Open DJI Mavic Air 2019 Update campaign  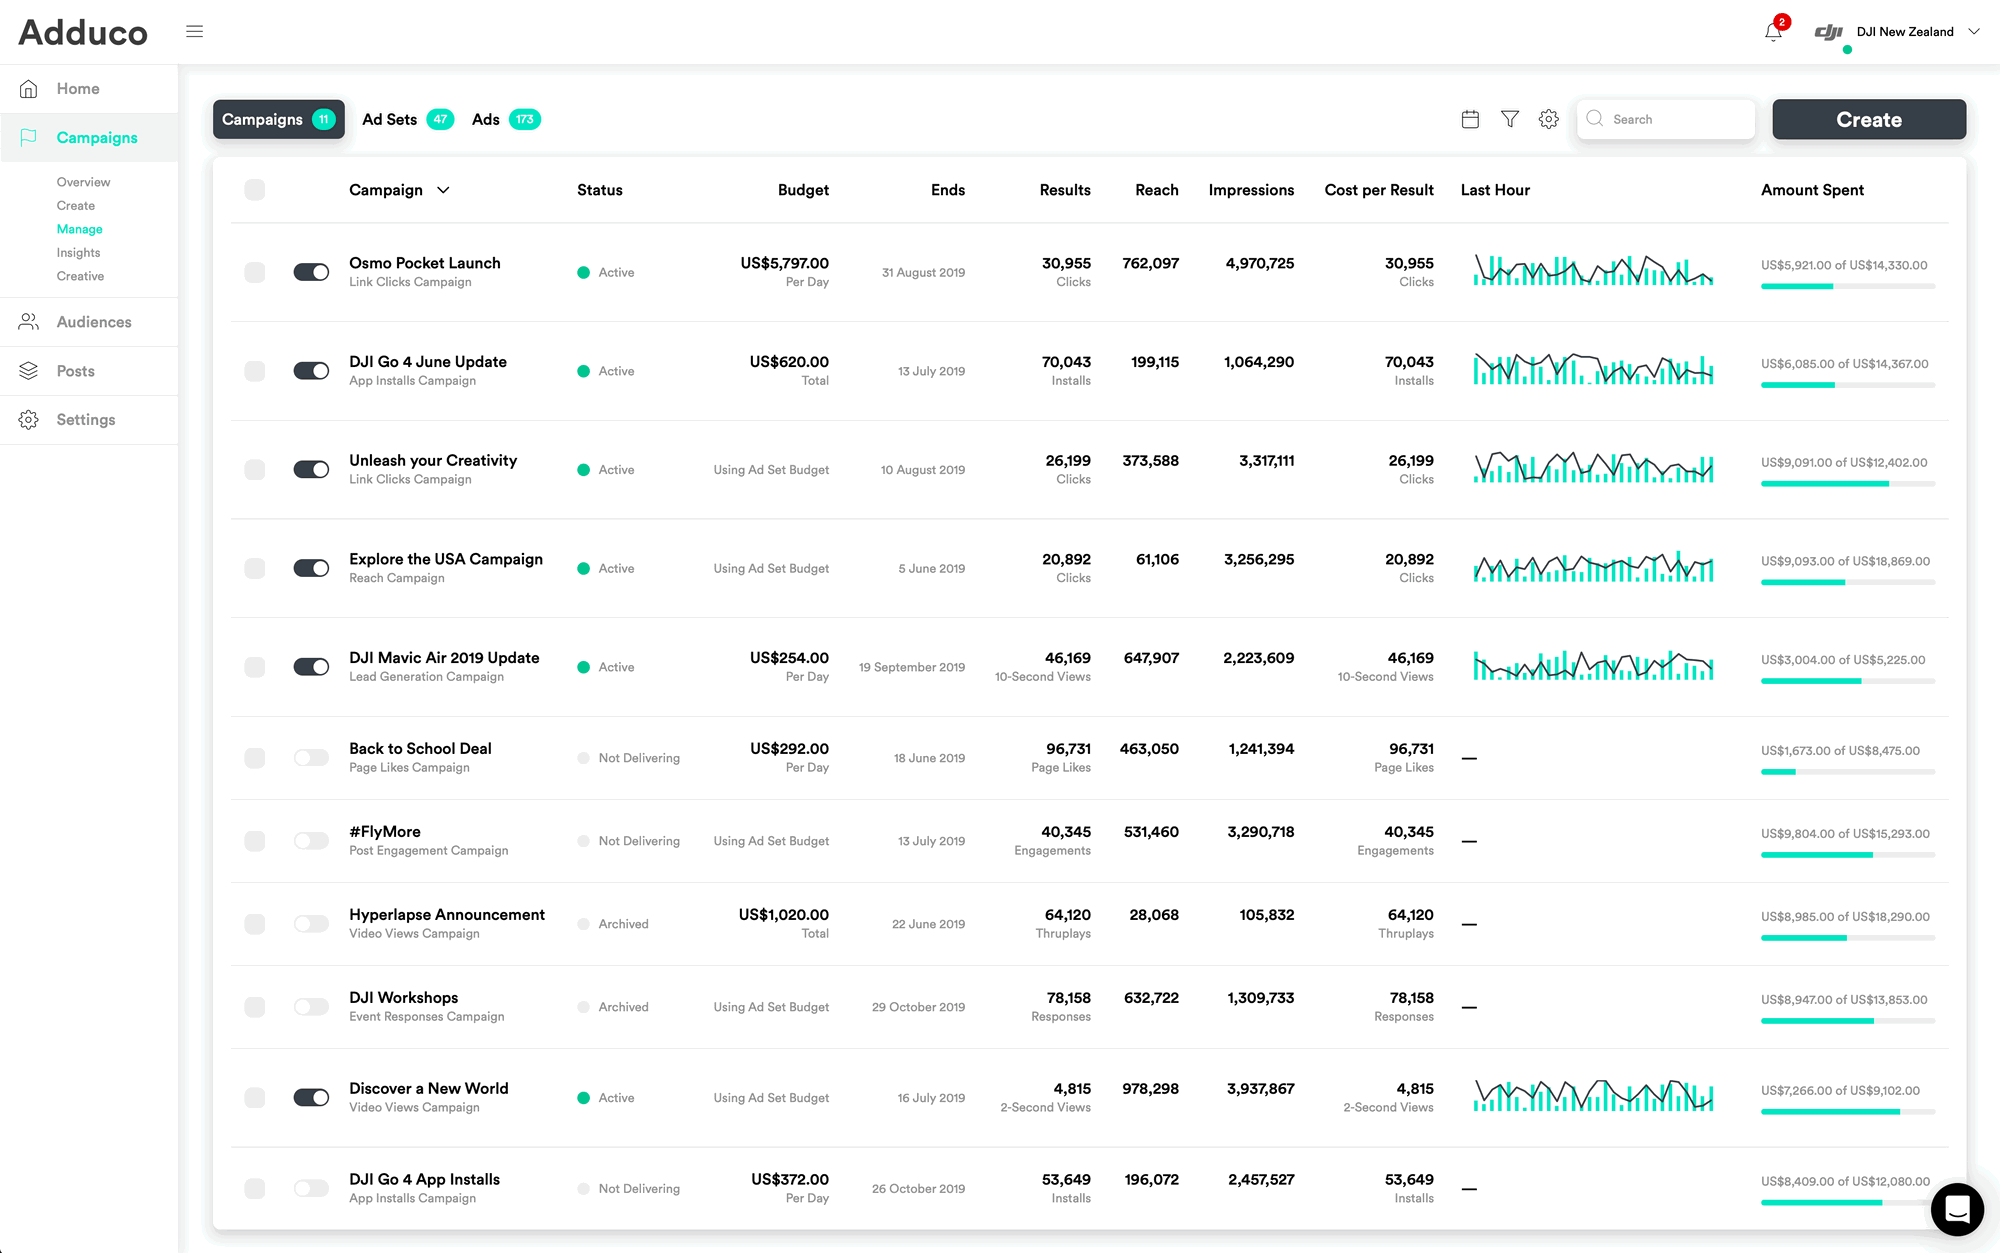click(444, 658)
